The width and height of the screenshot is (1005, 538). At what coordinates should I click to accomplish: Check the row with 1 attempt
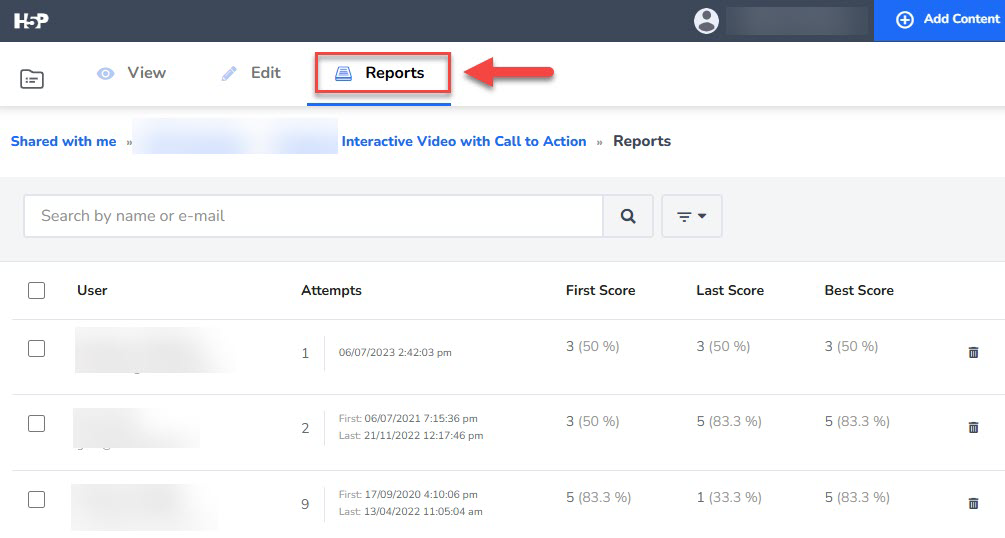click(x=37, y=349)
